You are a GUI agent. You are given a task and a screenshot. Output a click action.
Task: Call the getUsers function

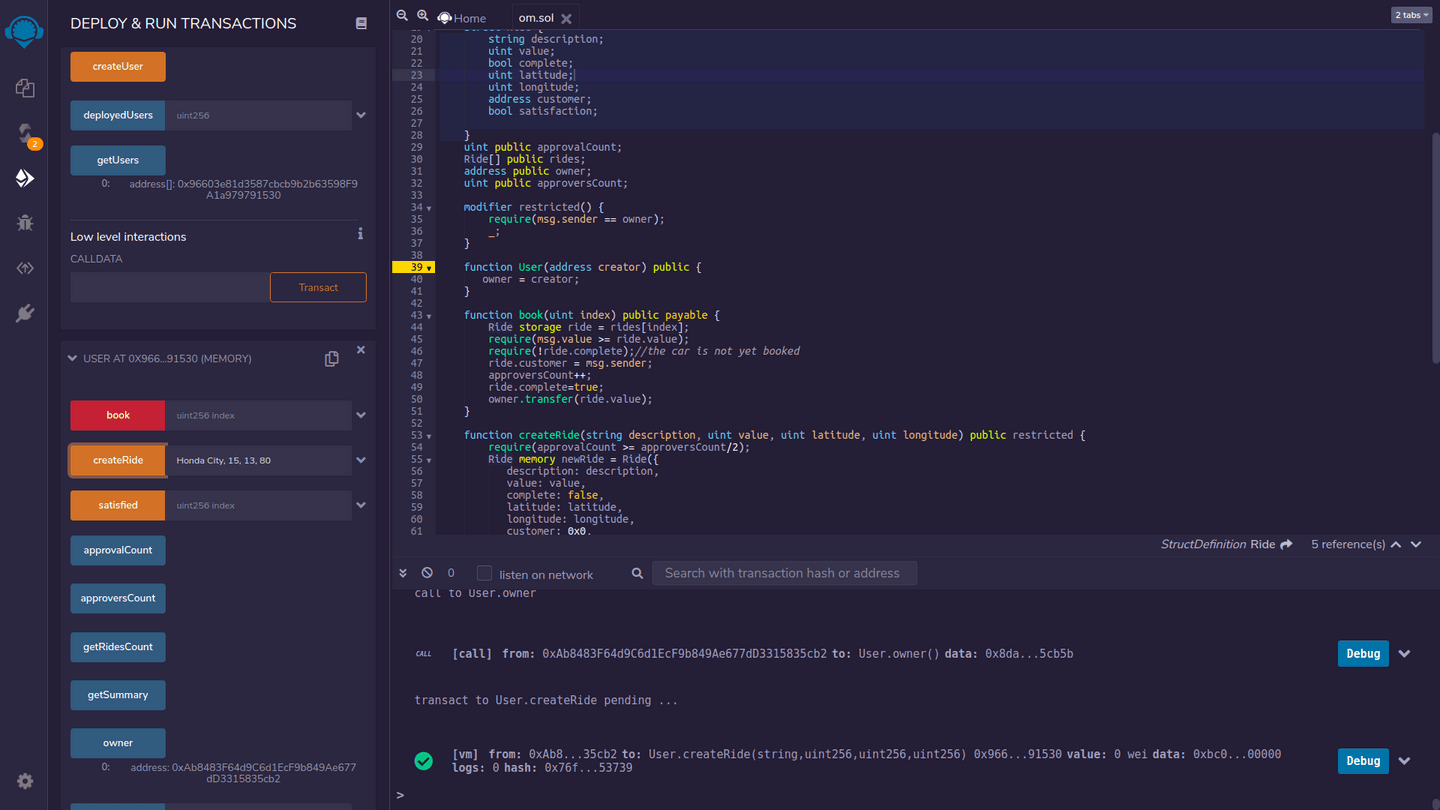tap(118, 160)
